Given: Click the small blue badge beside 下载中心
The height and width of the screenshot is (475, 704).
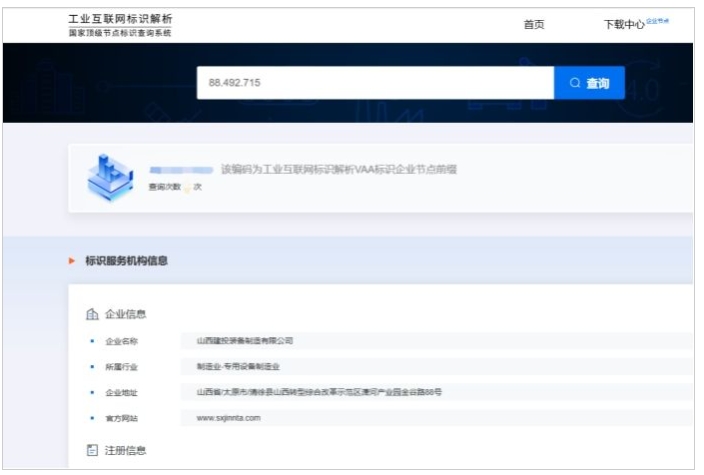Looking at the screenshot, I should pyautogui.click(x=657, y=21).
